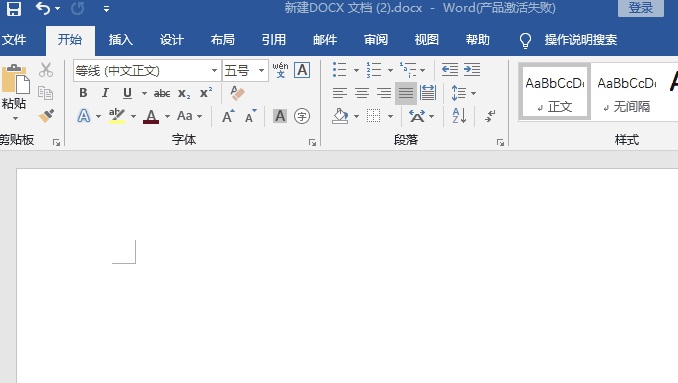Open the 五号 font size dropdown

click(261, 70)
